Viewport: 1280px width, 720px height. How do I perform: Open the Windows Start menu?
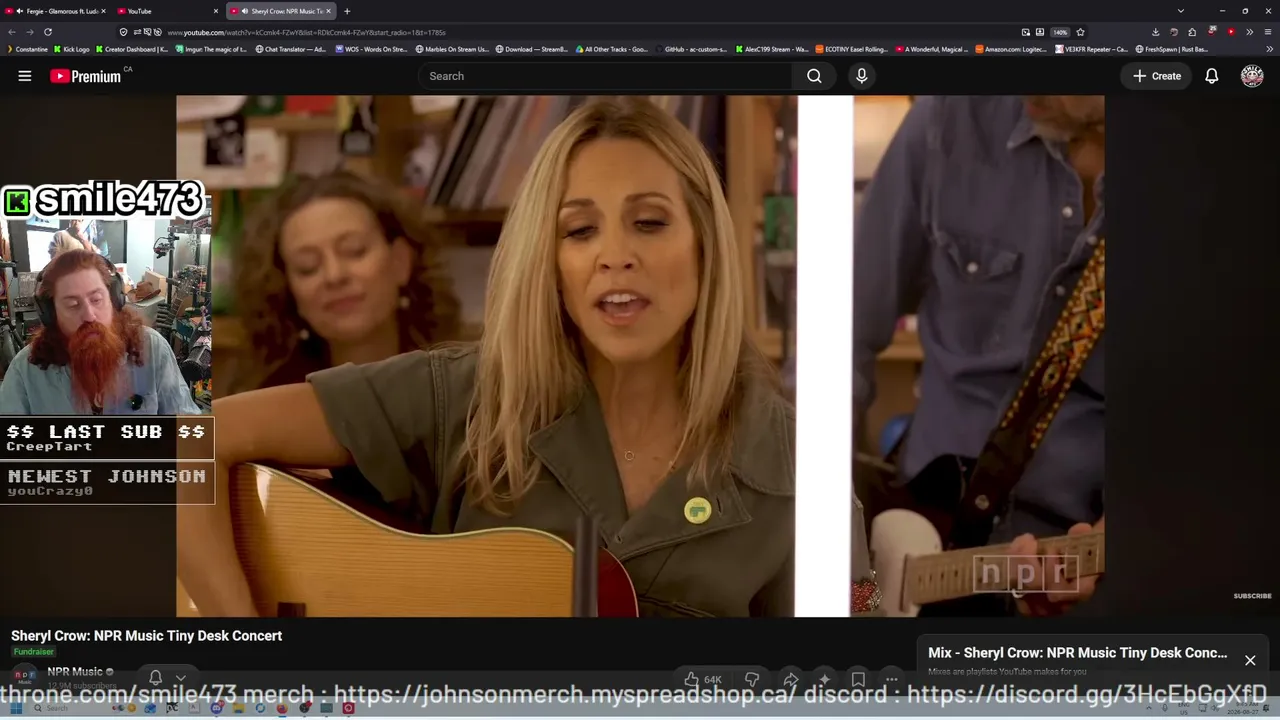16,708
